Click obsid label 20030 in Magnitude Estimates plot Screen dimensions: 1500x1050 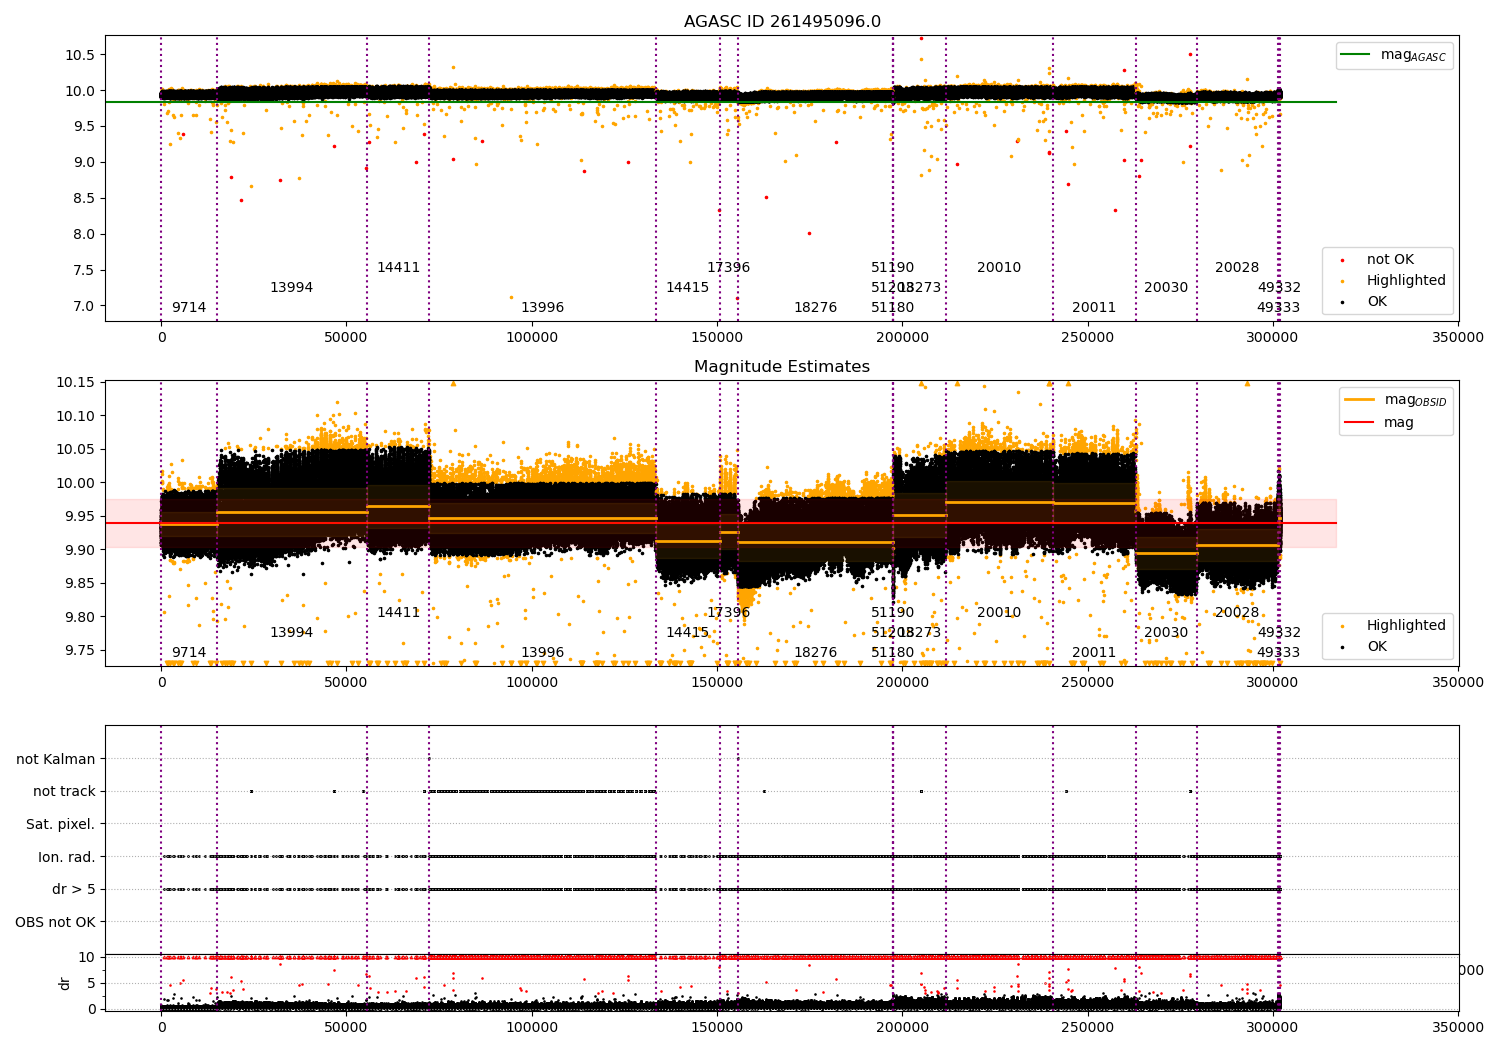tap(1166, 633)
